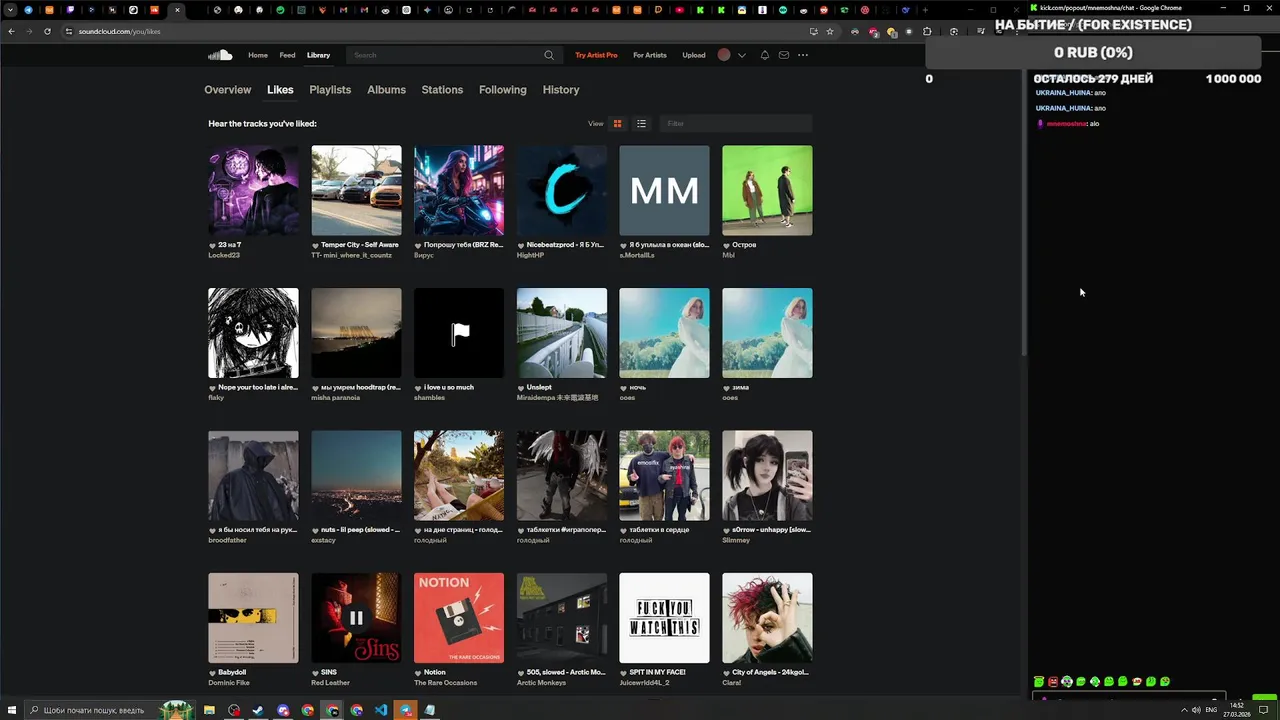Open the notifications bell
Viewport: 1280px width, 720px height.
pyautogui.click(x=765, y=55)
